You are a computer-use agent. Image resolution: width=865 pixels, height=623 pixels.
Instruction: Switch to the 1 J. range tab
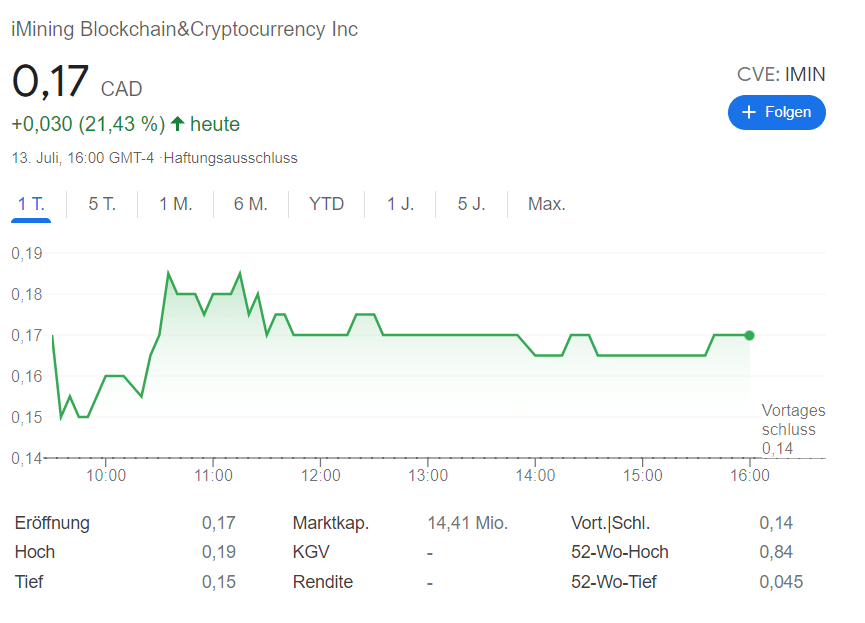tap(400, 204)
